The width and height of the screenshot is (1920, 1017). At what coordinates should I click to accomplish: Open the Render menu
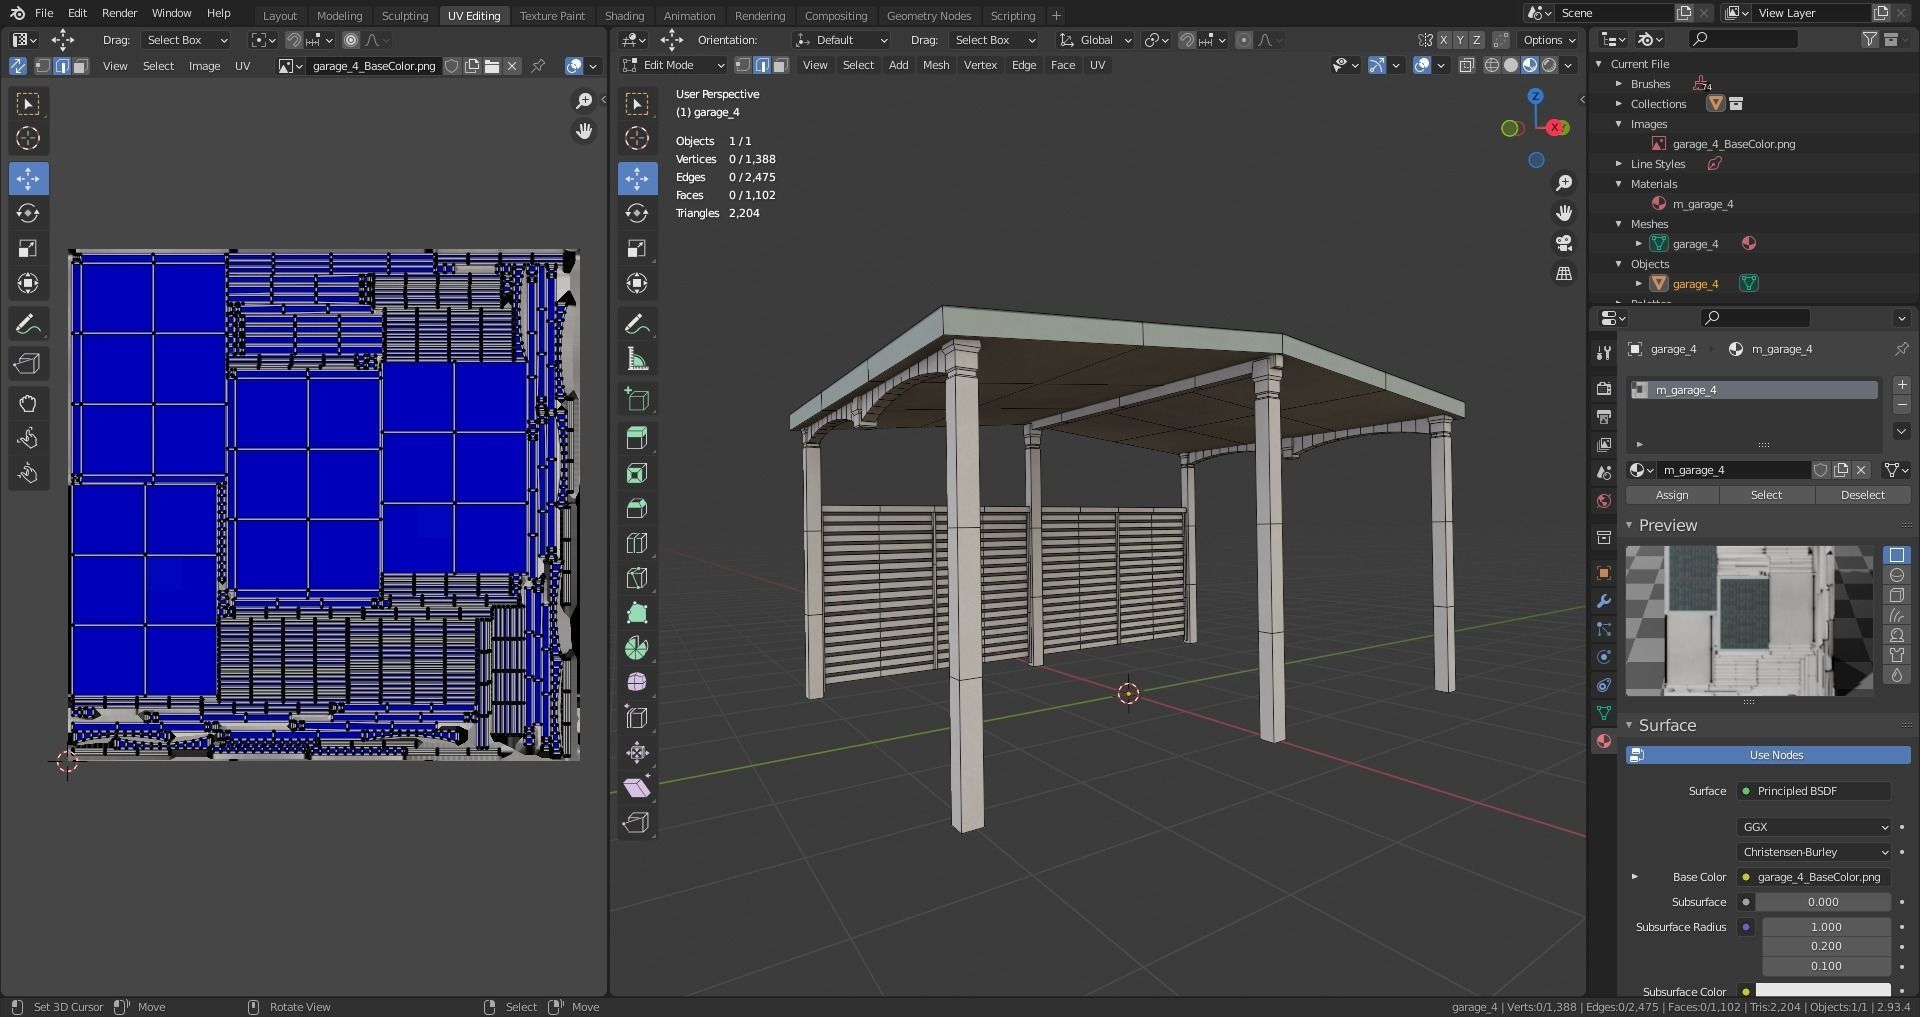pyautogui.click(x=119, y=13)
